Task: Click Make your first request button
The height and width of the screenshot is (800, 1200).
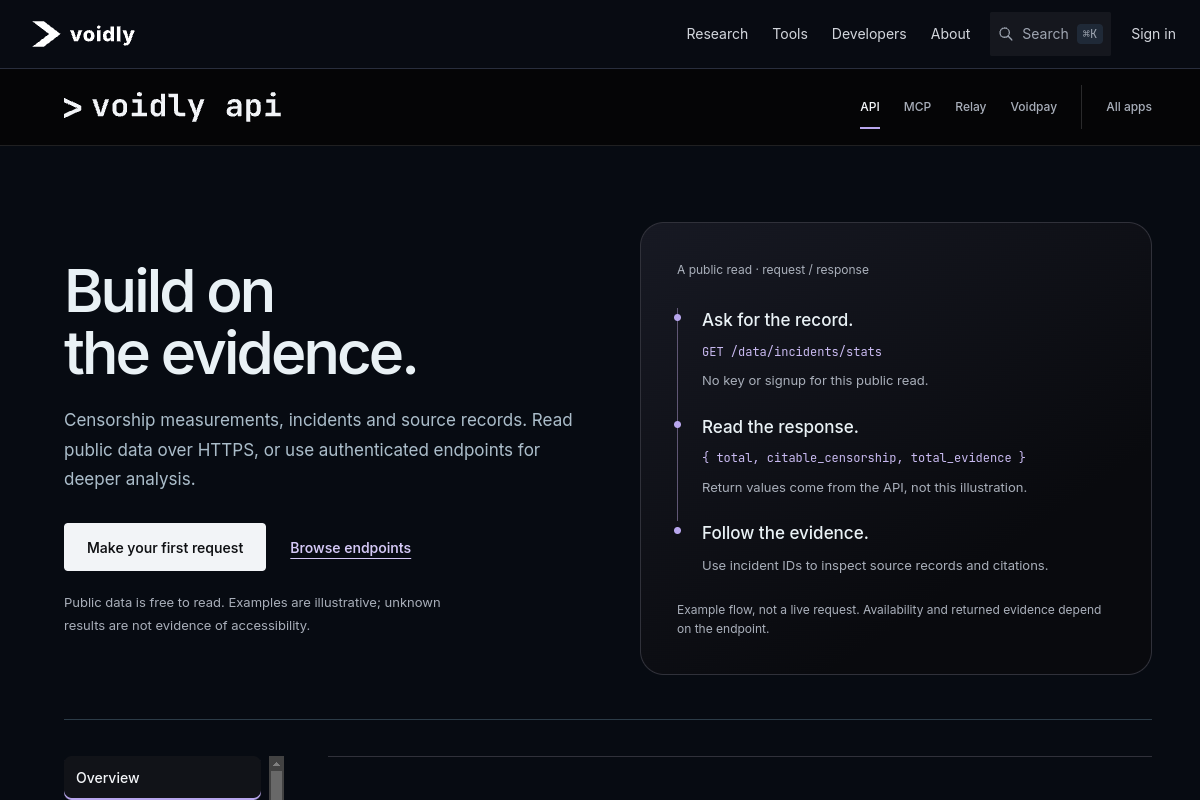Action: 165,547
